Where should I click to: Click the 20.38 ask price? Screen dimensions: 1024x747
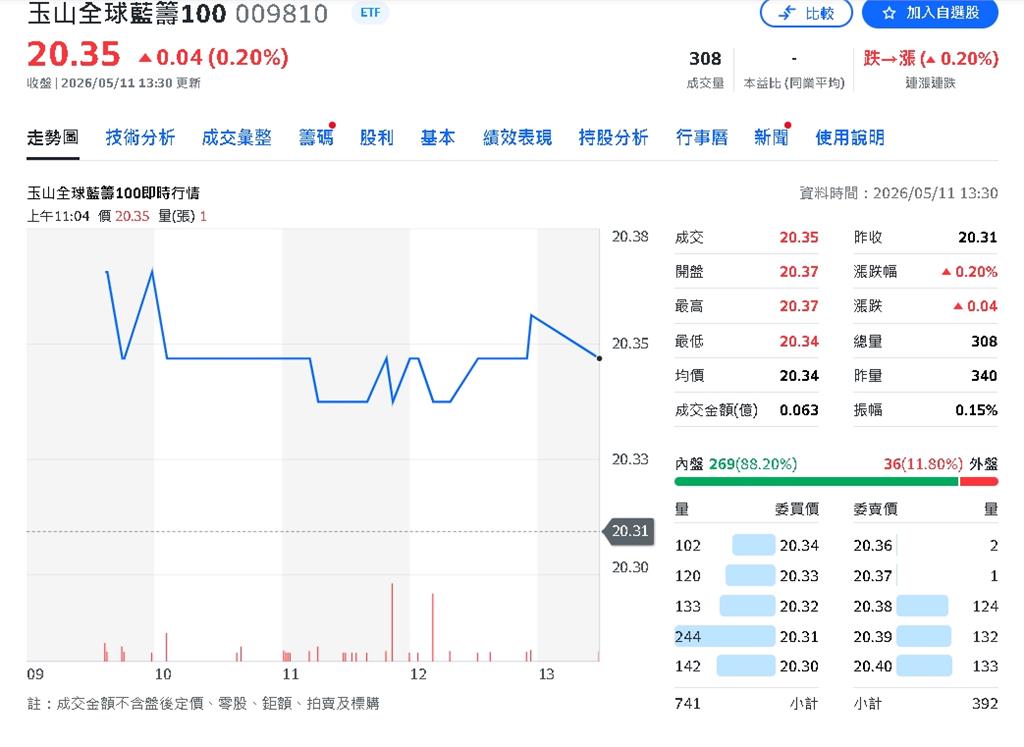pos(872,607)
